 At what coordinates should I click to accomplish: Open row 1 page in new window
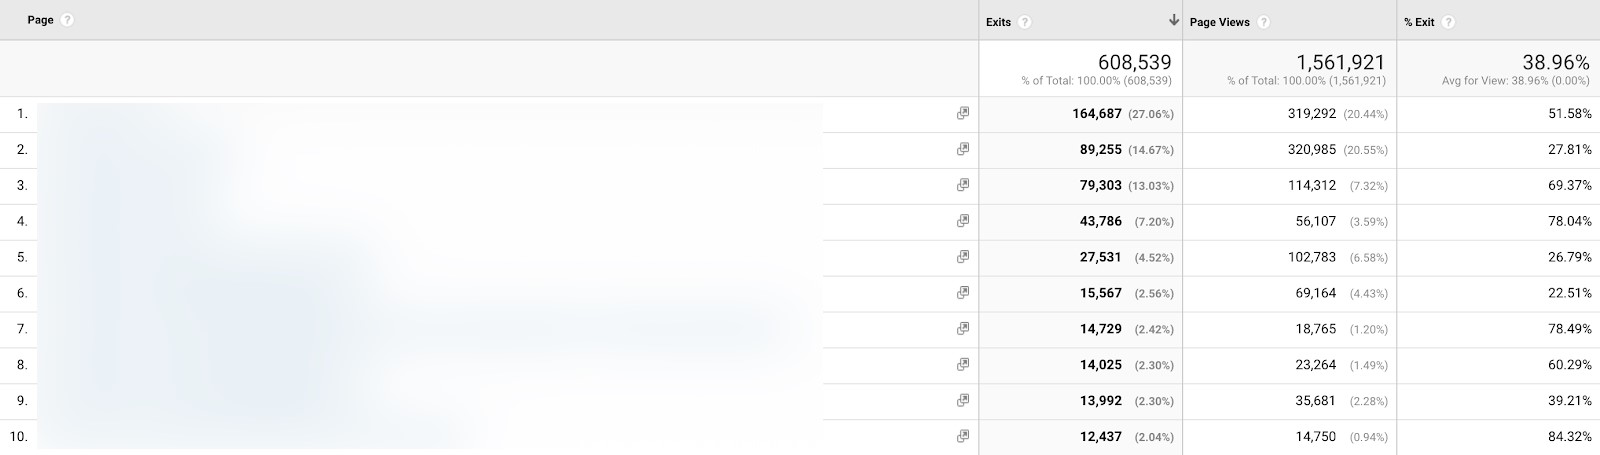963,113
